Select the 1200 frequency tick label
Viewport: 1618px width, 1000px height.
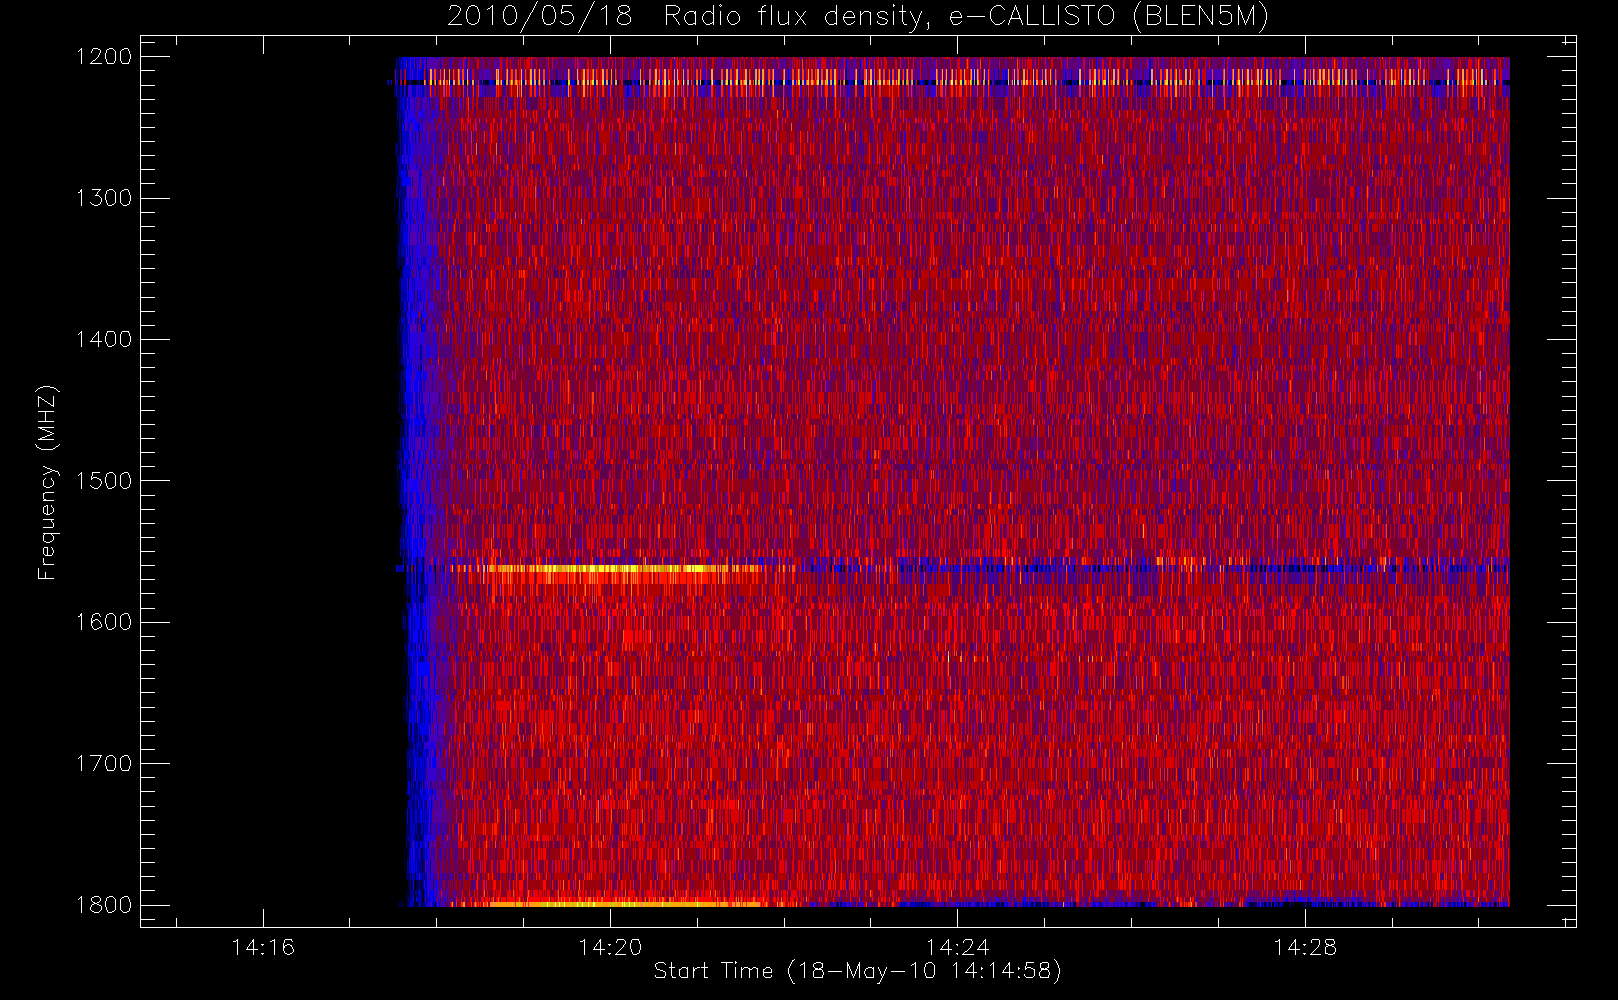point(104,57)
